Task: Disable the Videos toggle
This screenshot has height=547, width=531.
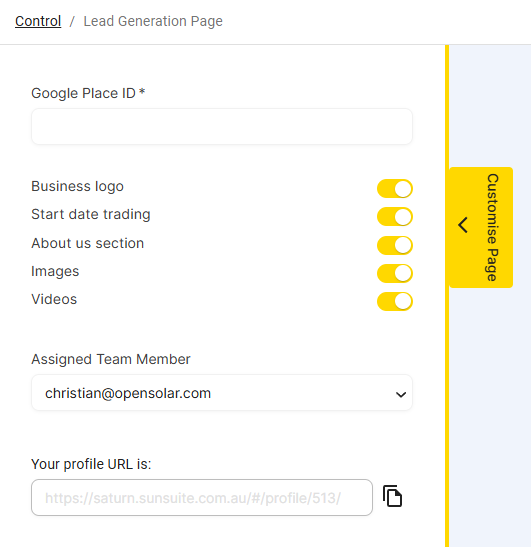Action: pos(395,301)
